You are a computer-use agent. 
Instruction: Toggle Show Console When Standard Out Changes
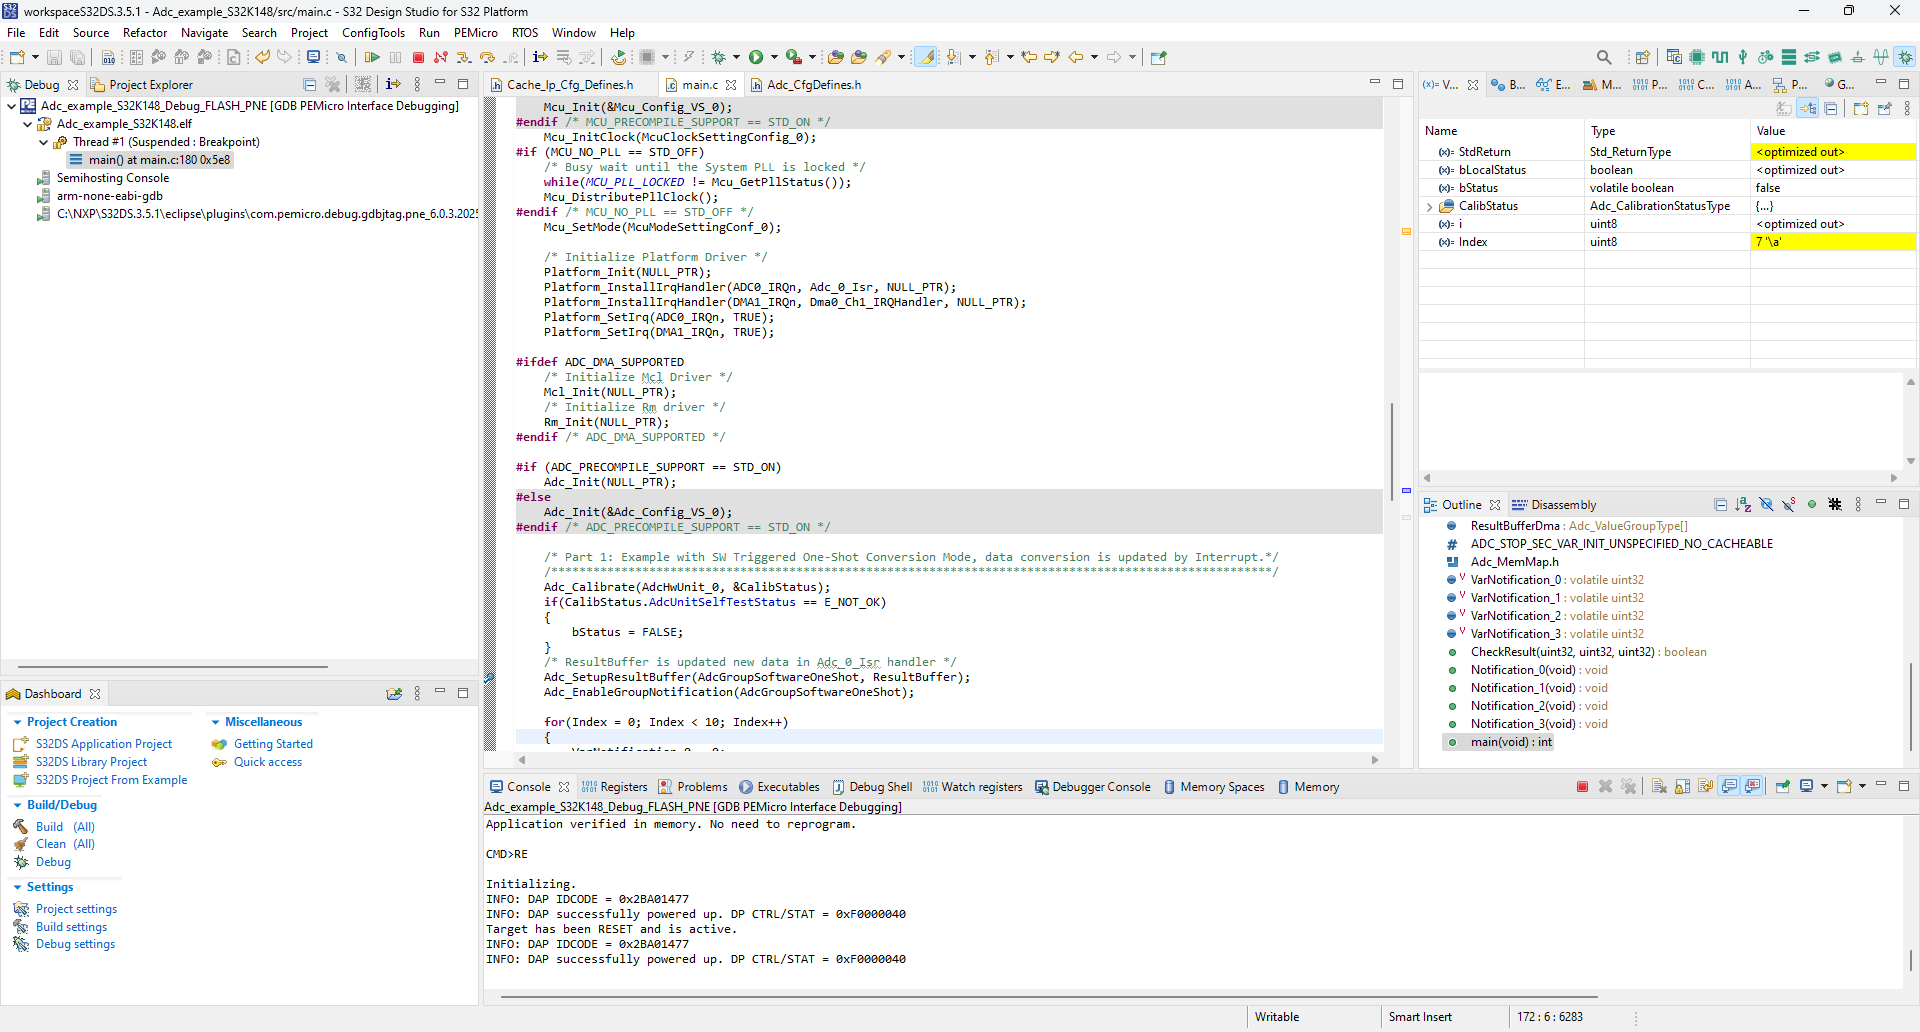1728,787
